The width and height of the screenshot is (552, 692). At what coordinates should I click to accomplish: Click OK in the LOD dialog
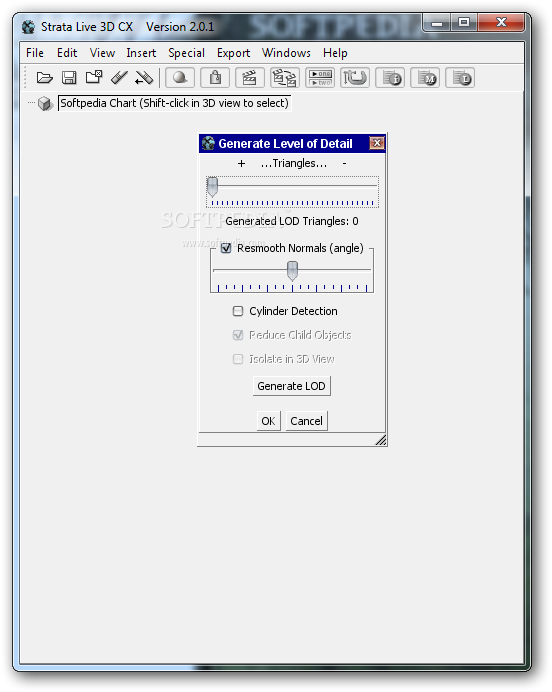268,421
